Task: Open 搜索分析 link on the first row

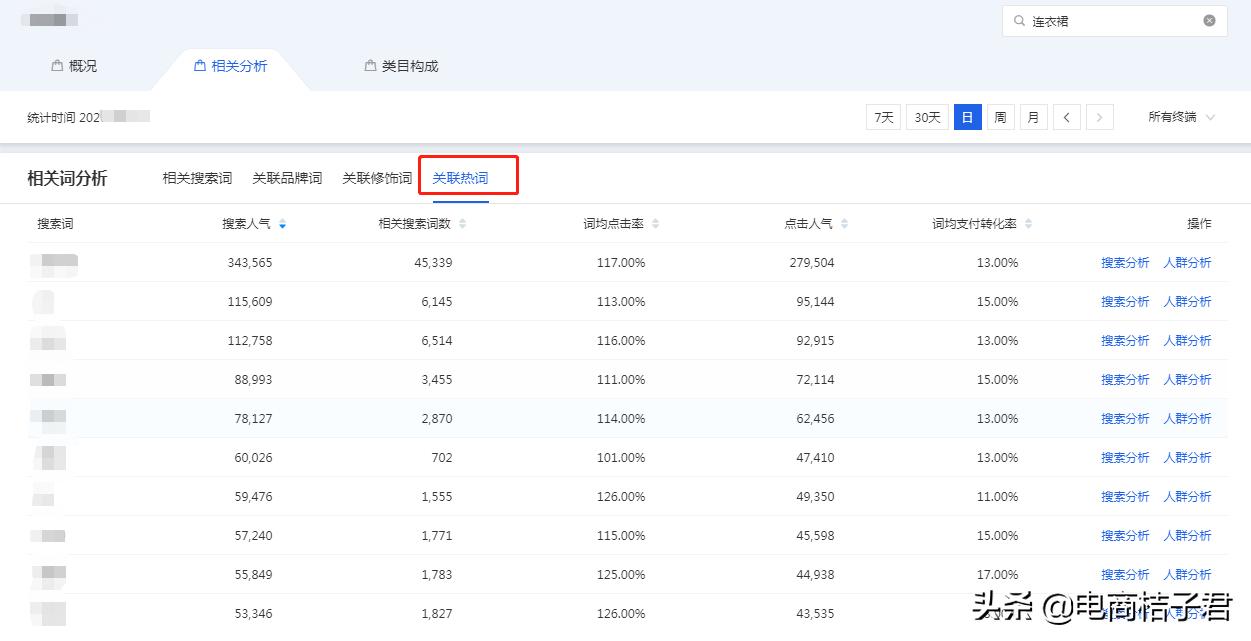Action: (x=1124, y=262)
